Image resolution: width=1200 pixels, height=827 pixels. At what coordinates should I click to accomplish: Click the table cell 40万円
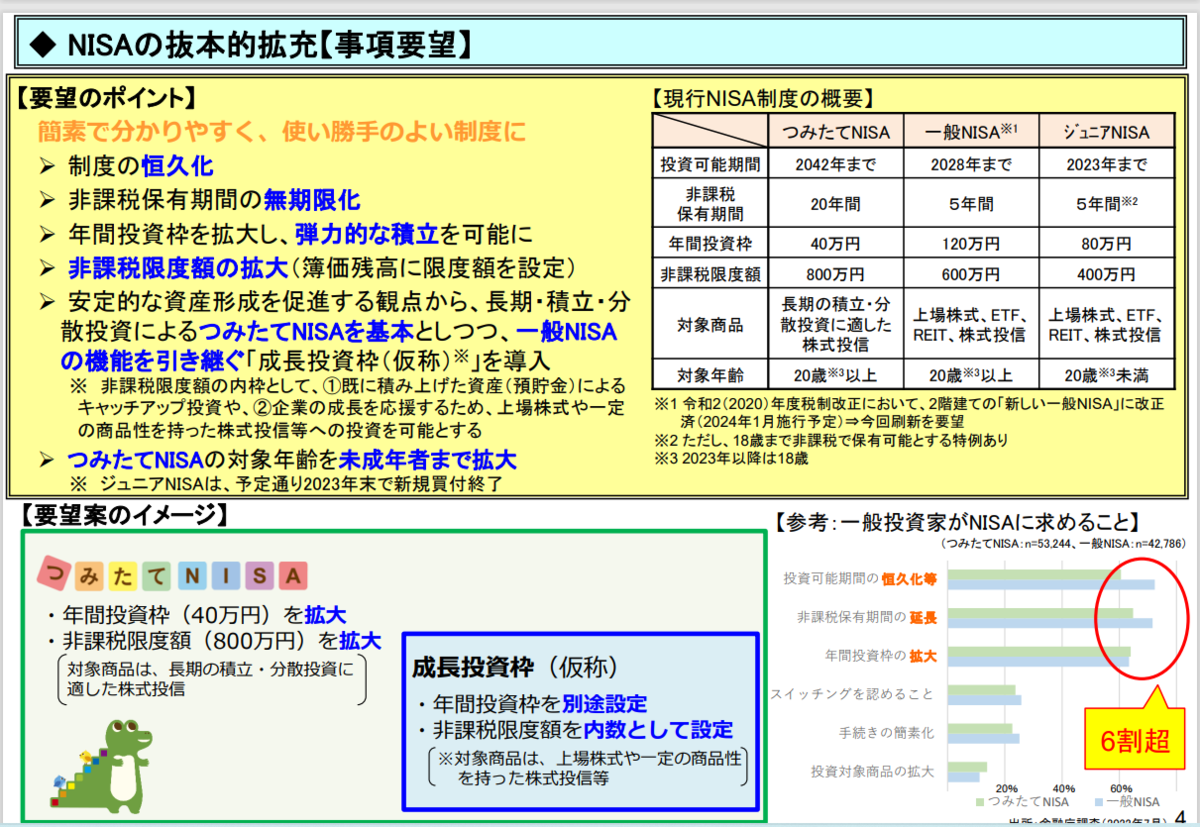coord(836,241)
